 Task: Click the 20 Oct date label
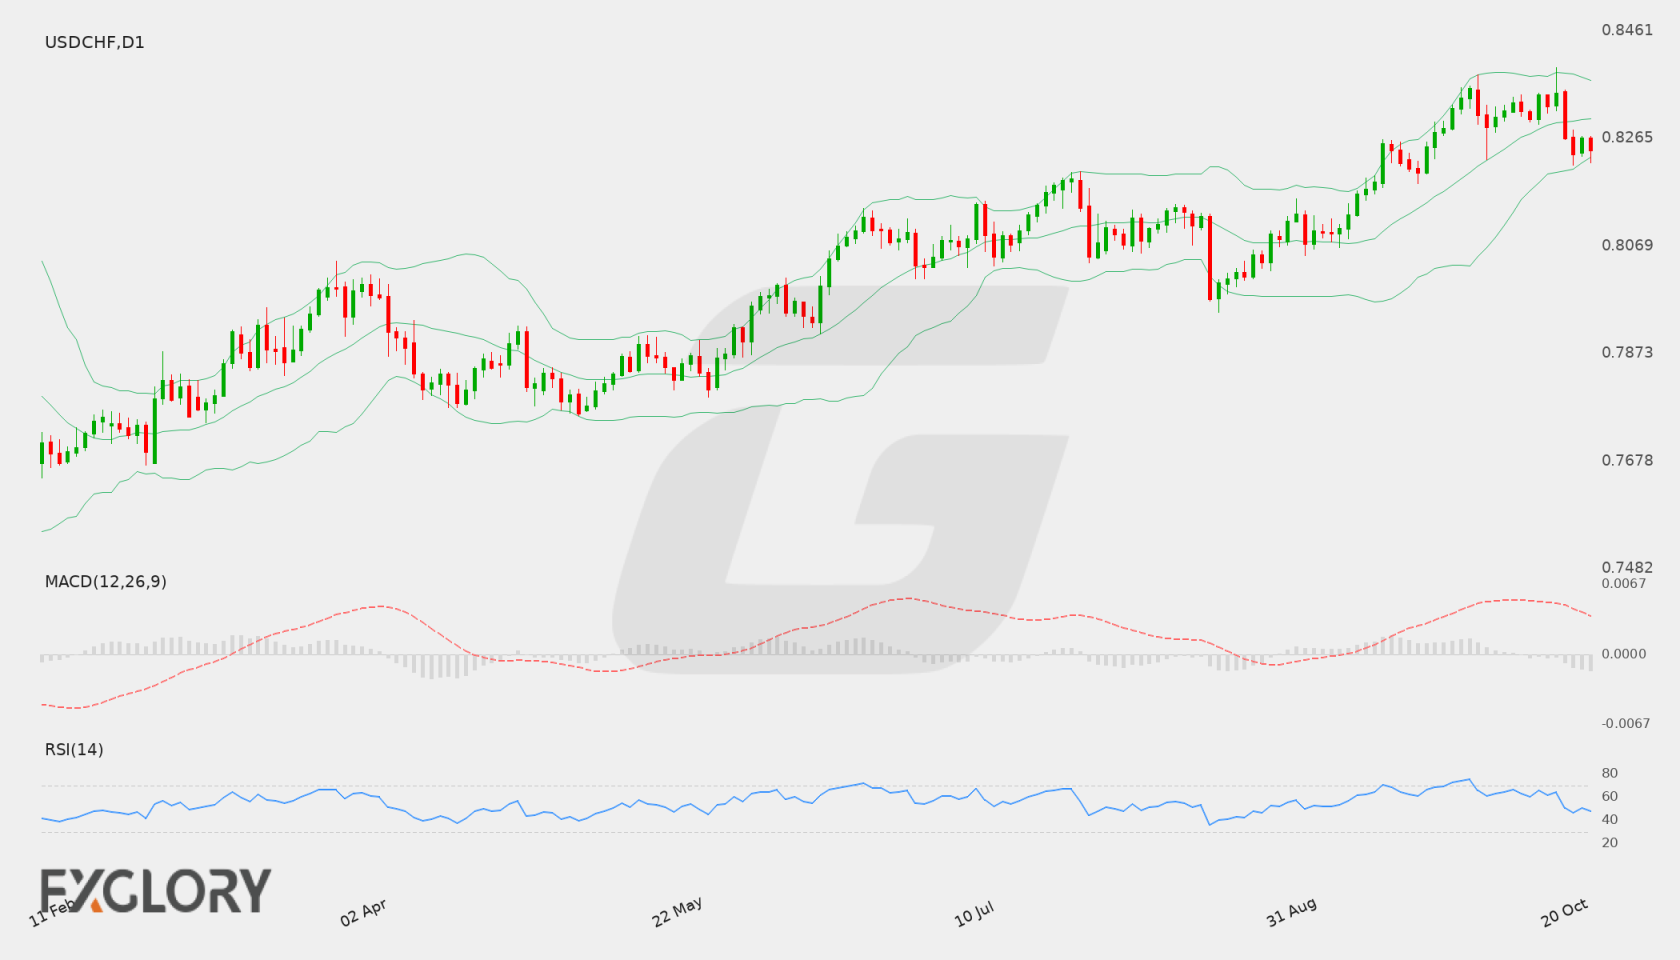[x=1564, y=912]
